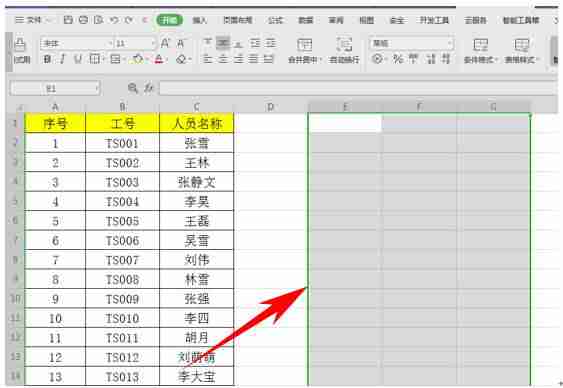Toggle wrap text (自动换行)
Image resolution: width=563 pixels, height=388 pixels.
click(x=344, y=50)
